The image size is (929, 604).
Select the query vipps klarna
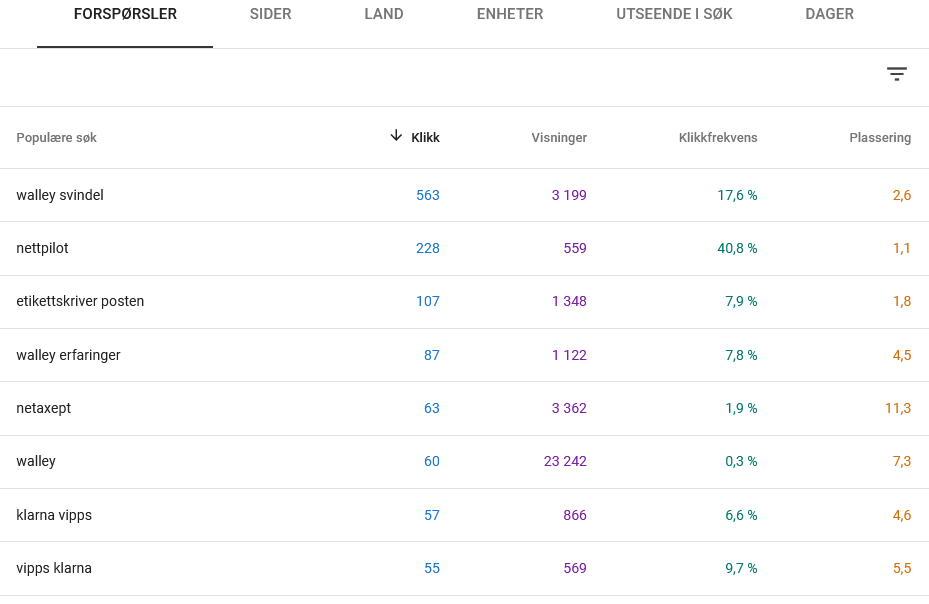click(x=54, y=568)
